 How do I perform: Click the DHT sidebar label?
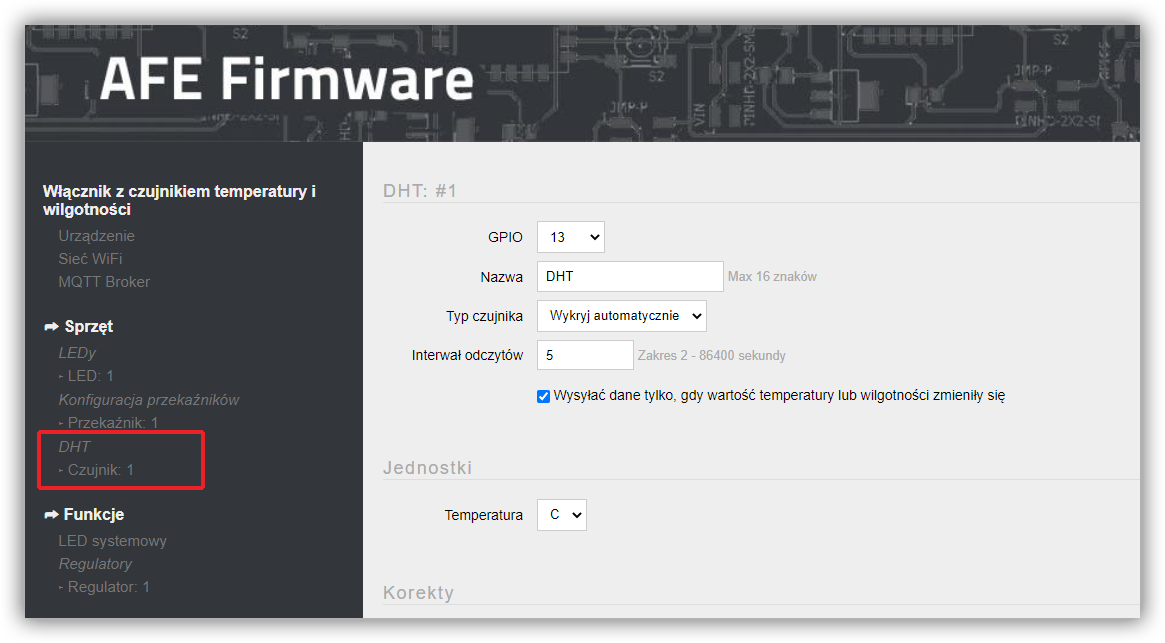(x=74, y=446)
